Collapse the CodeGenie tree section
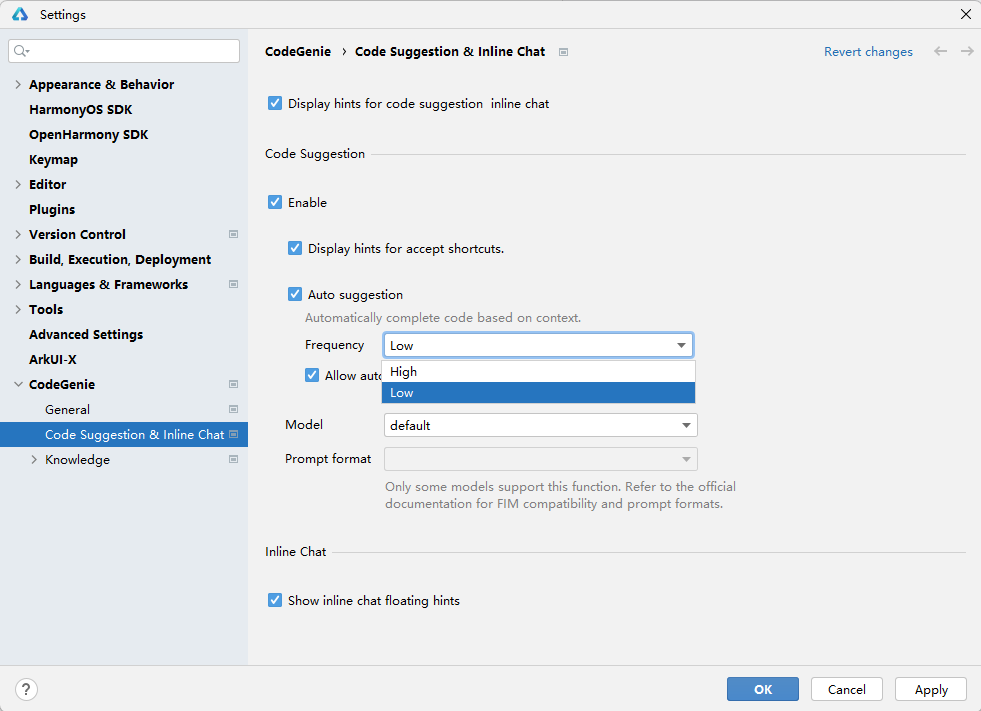The height and width of the screenshot is (711, 981). 18,385
